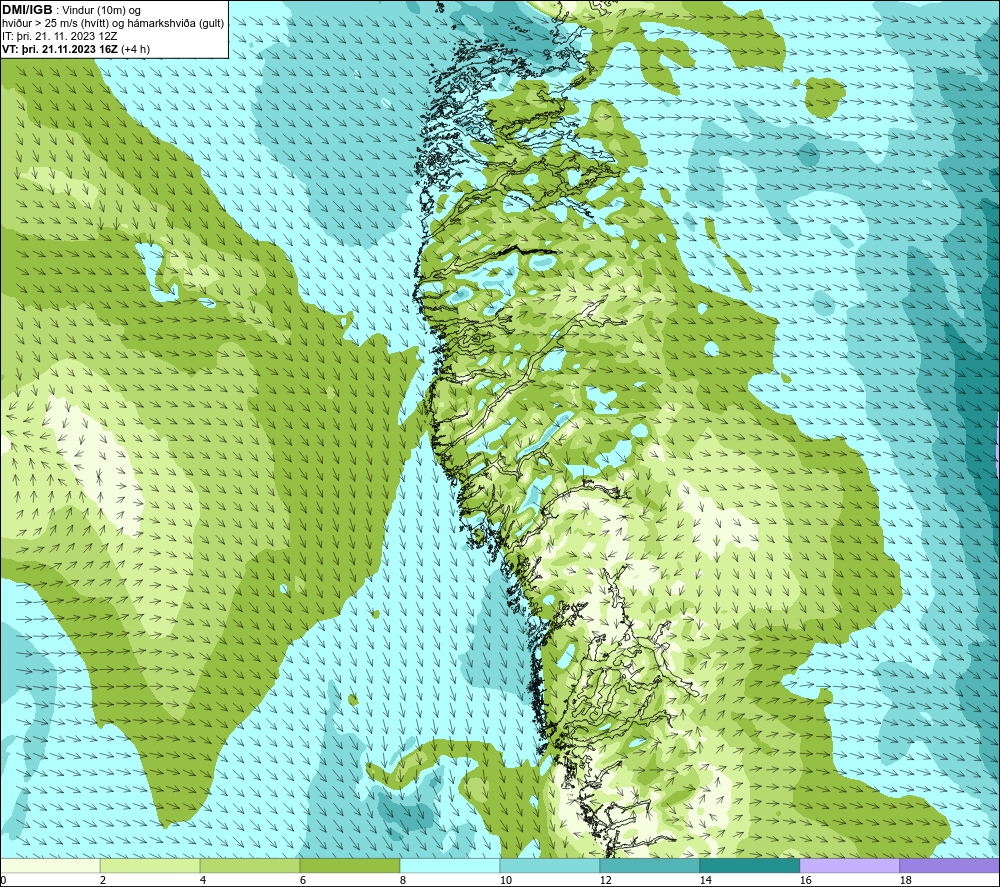Click the '(+4 h)' forecast offset text
This screenshot has height=887, width=1000.
point(135,48)
